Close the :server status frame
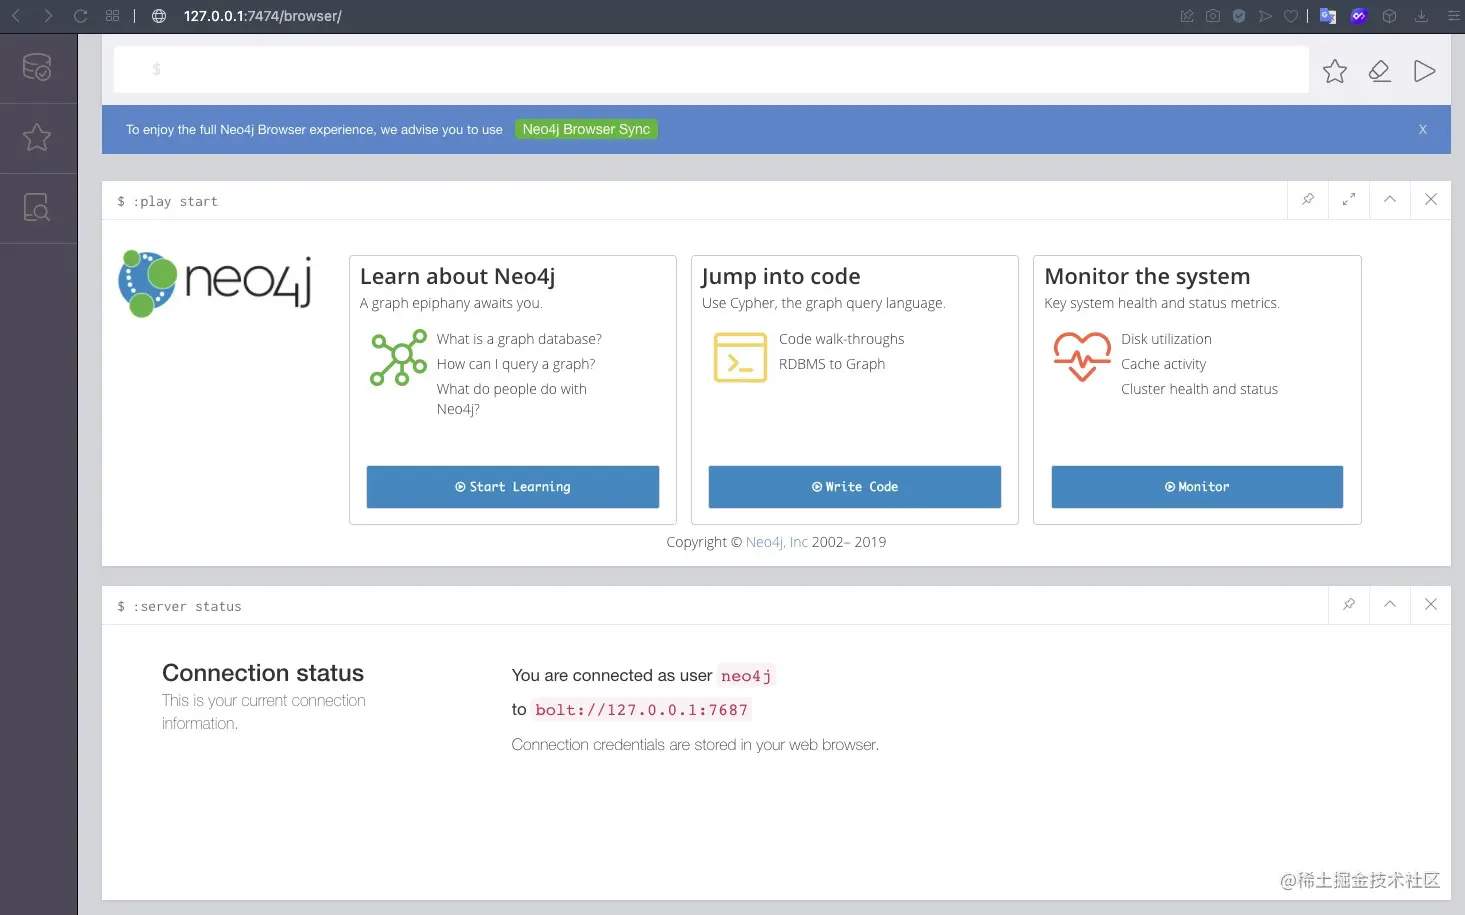Viewport: 1465px width, 915px height. (1431, 604)
